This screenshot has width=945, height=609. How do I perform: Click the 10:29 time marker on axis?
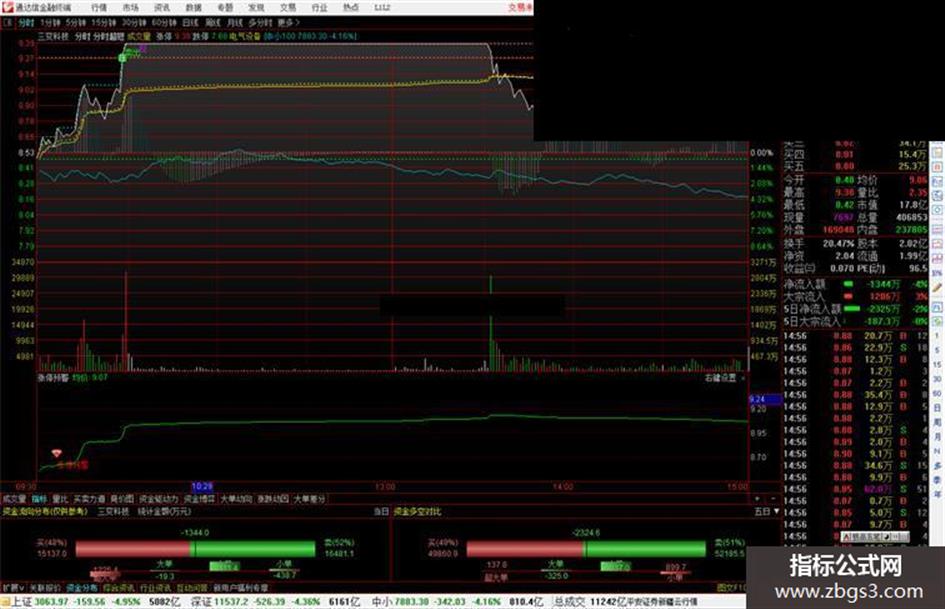tap(202, 487)
